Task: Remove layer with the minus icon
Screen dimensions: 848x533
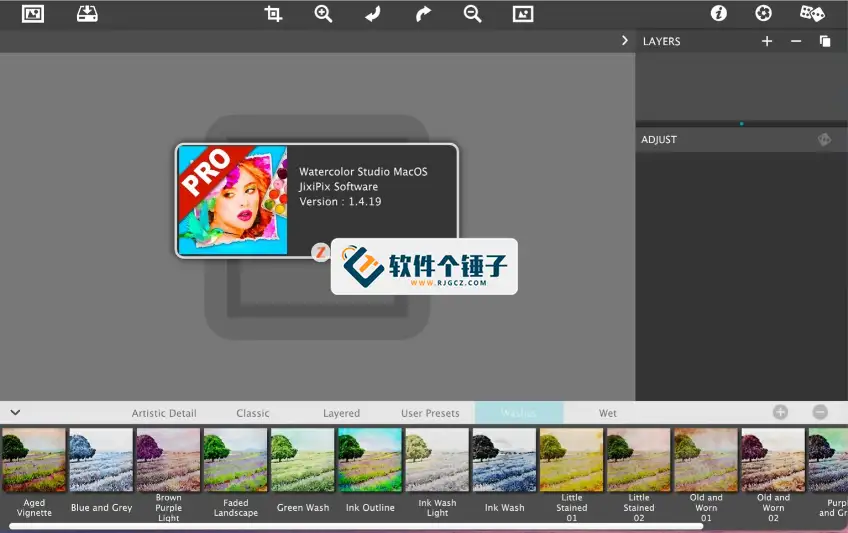Action: (796, 41)
